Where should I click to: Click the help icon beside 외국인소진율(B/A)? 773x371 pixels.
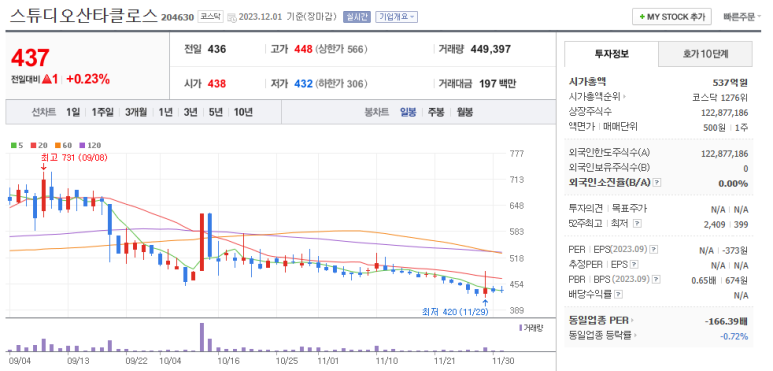(657, 183)
